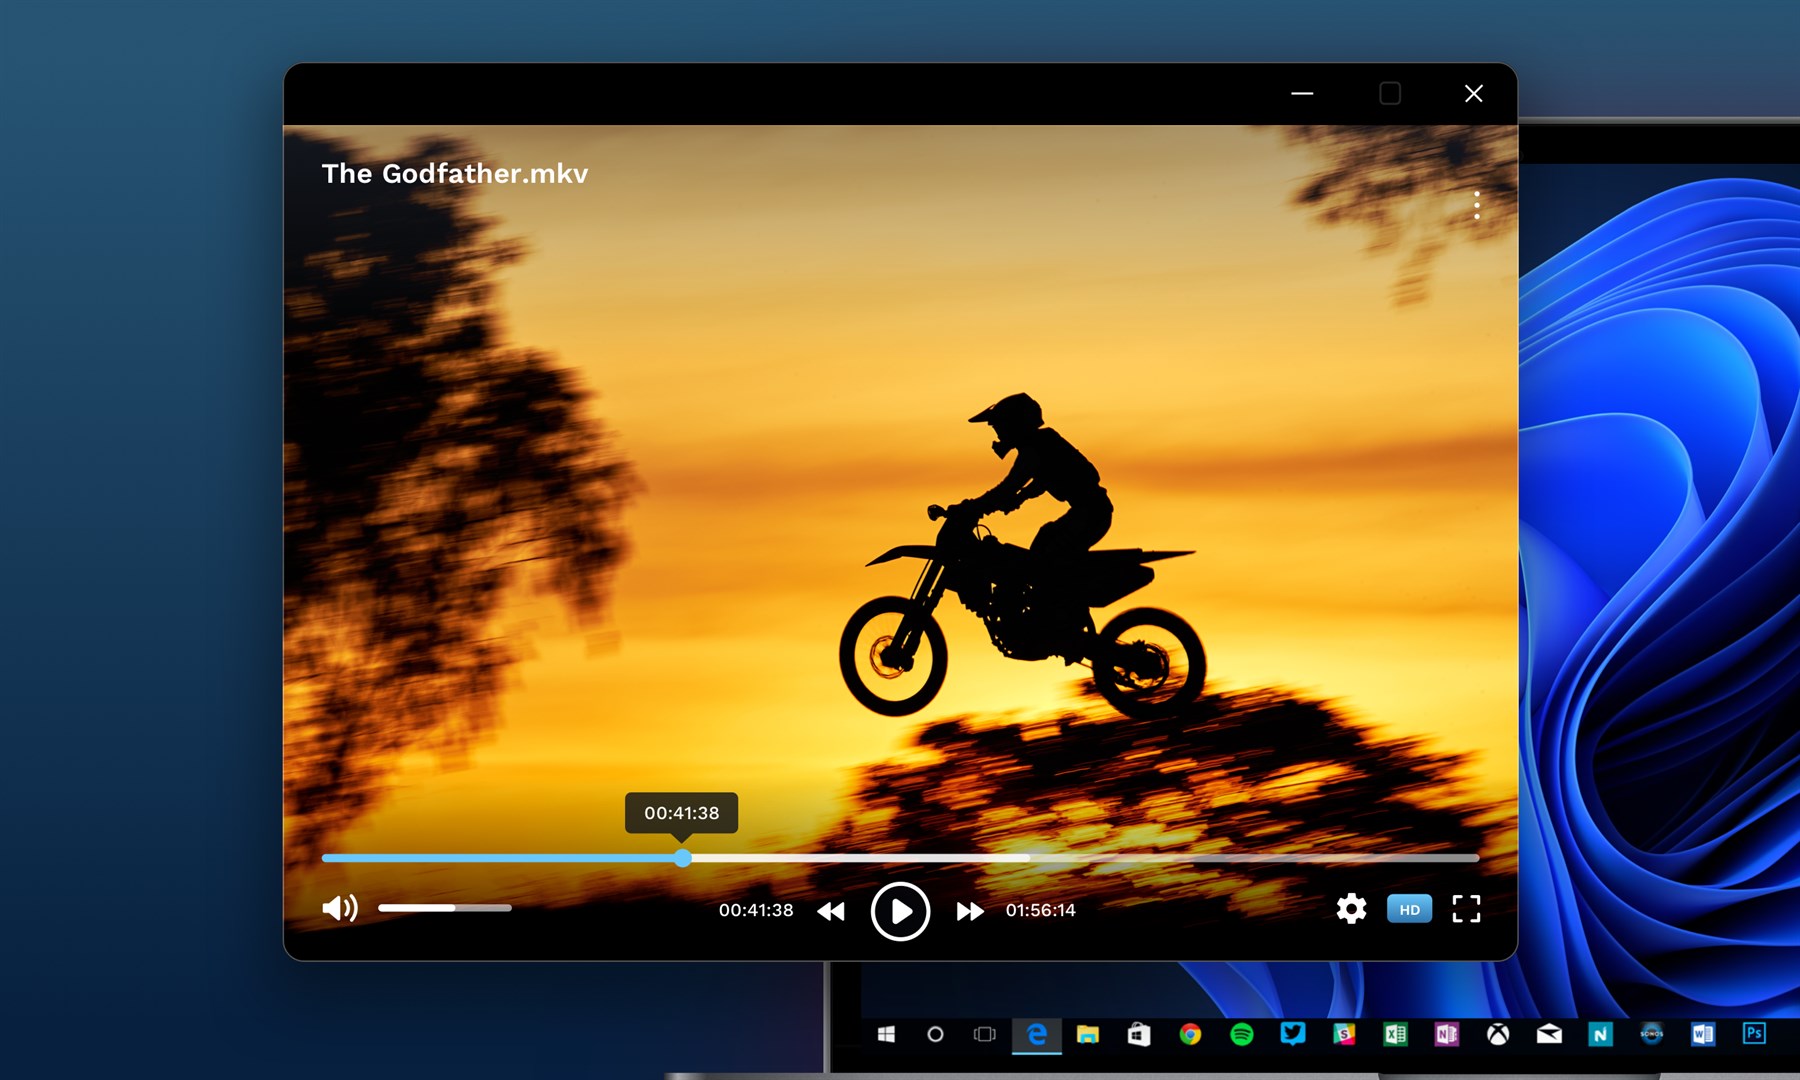
Task: Maximize the video player window
Action: [1390, 93]
